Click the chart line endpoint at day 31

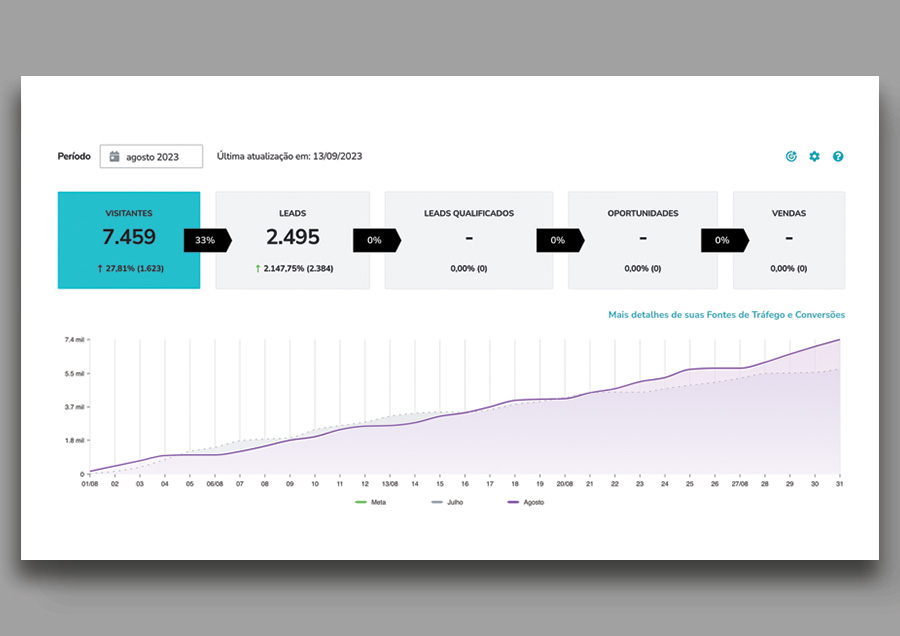(x=839, y=340)
